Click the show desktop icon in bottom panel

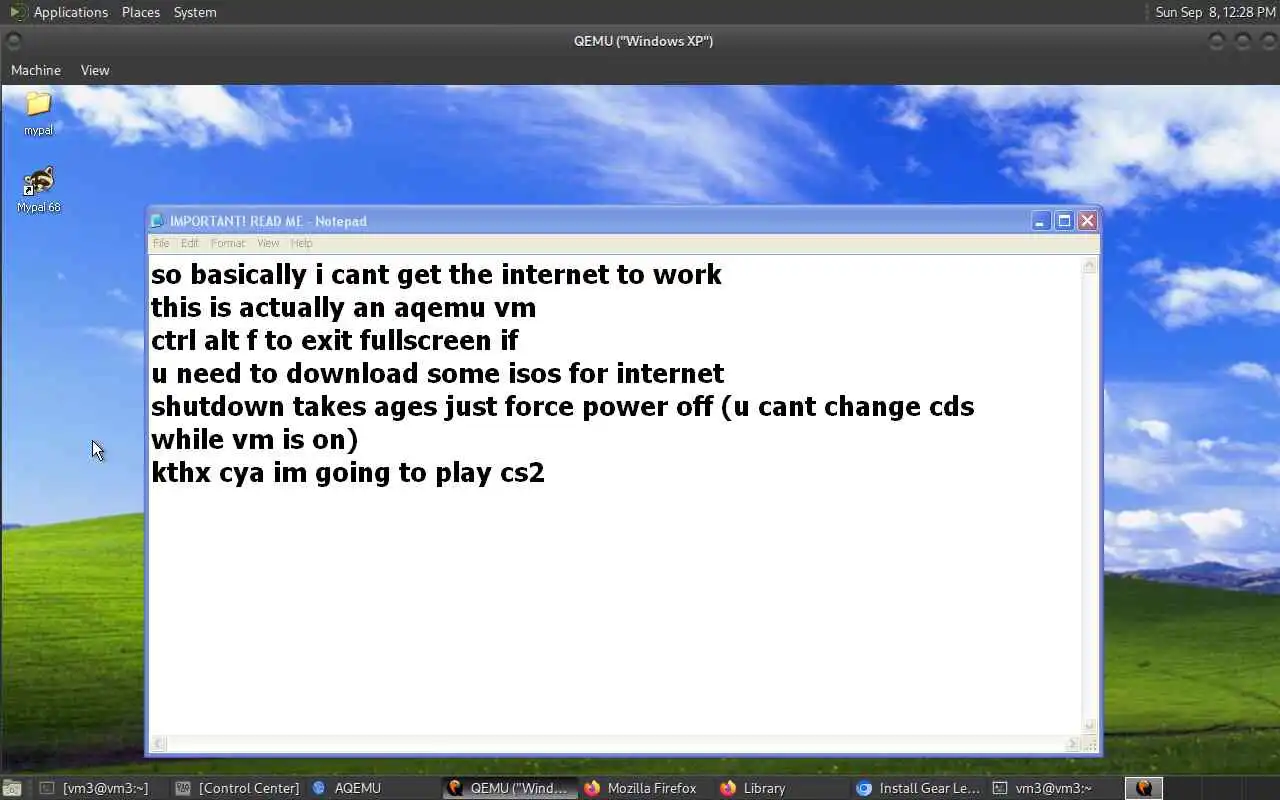click(x=11, y=788)
